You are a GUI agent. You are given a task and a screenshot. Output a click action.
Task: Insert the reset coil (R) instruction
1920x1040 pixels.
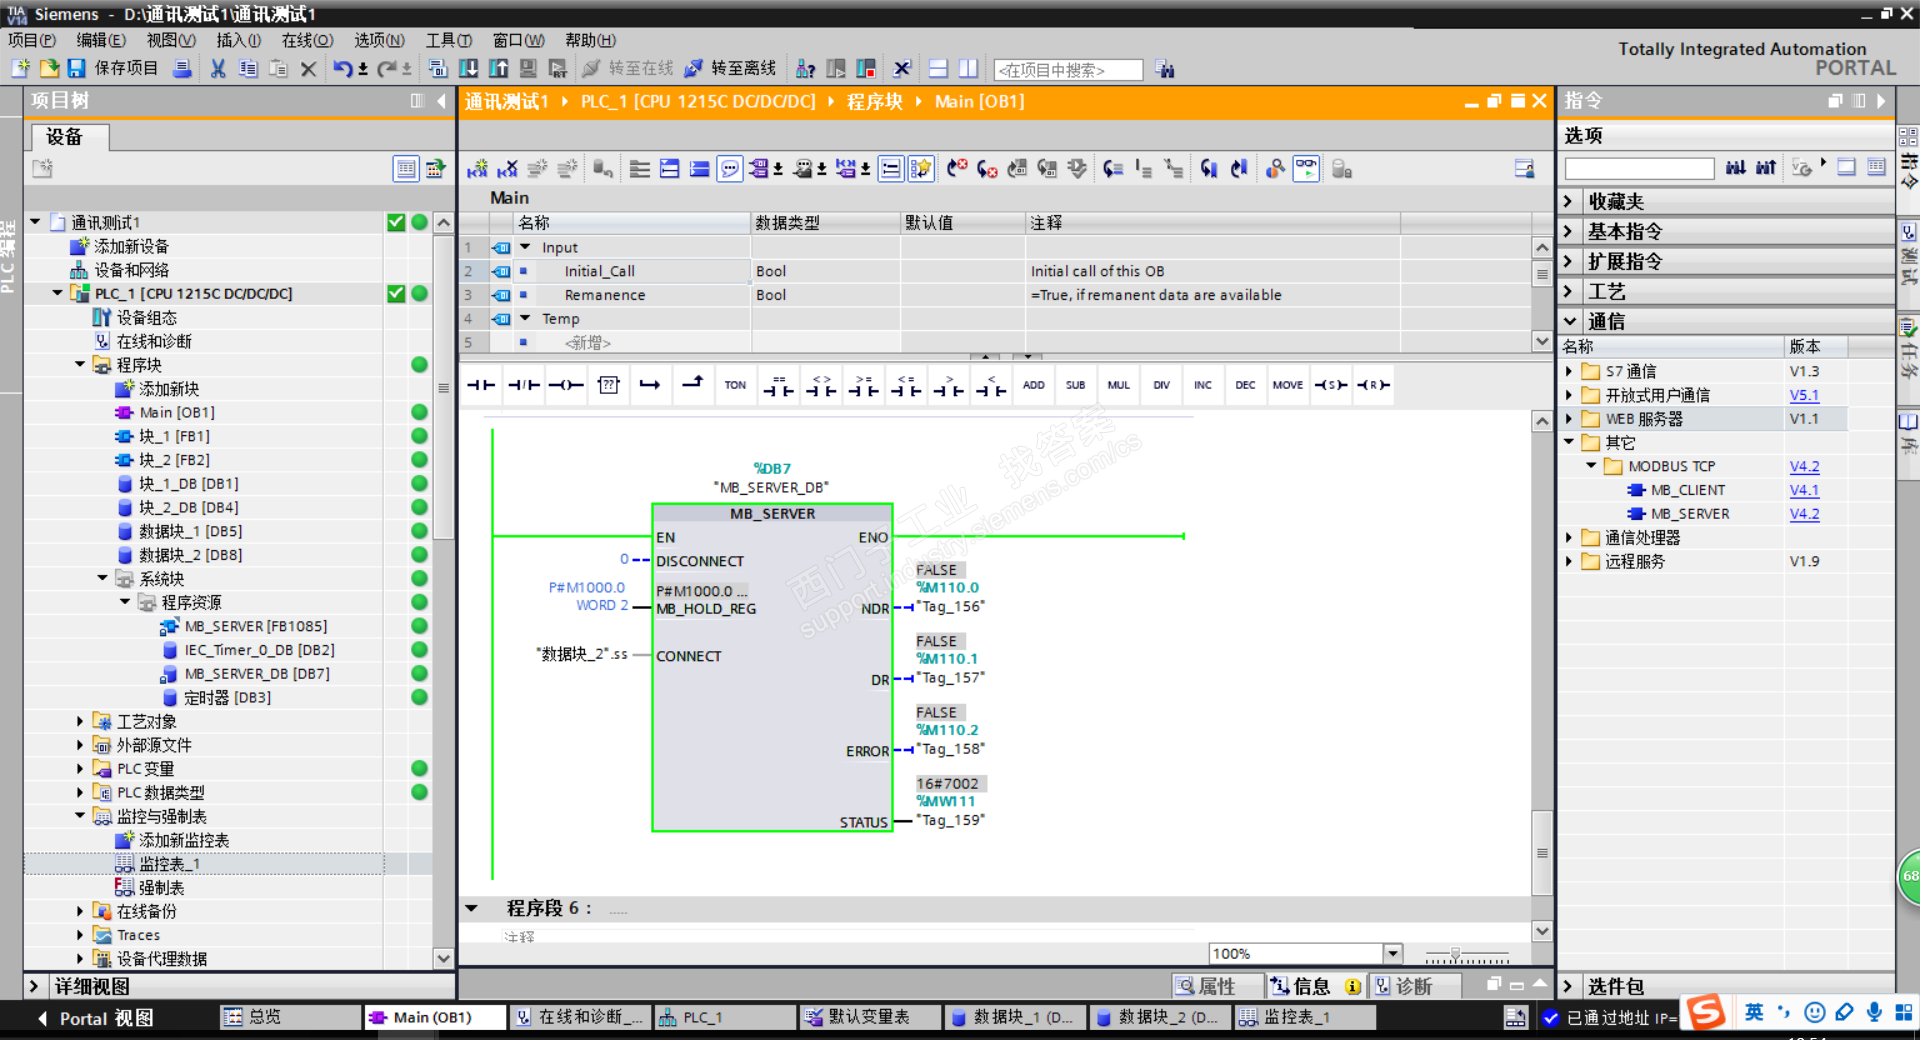[x=1372, y=385]
